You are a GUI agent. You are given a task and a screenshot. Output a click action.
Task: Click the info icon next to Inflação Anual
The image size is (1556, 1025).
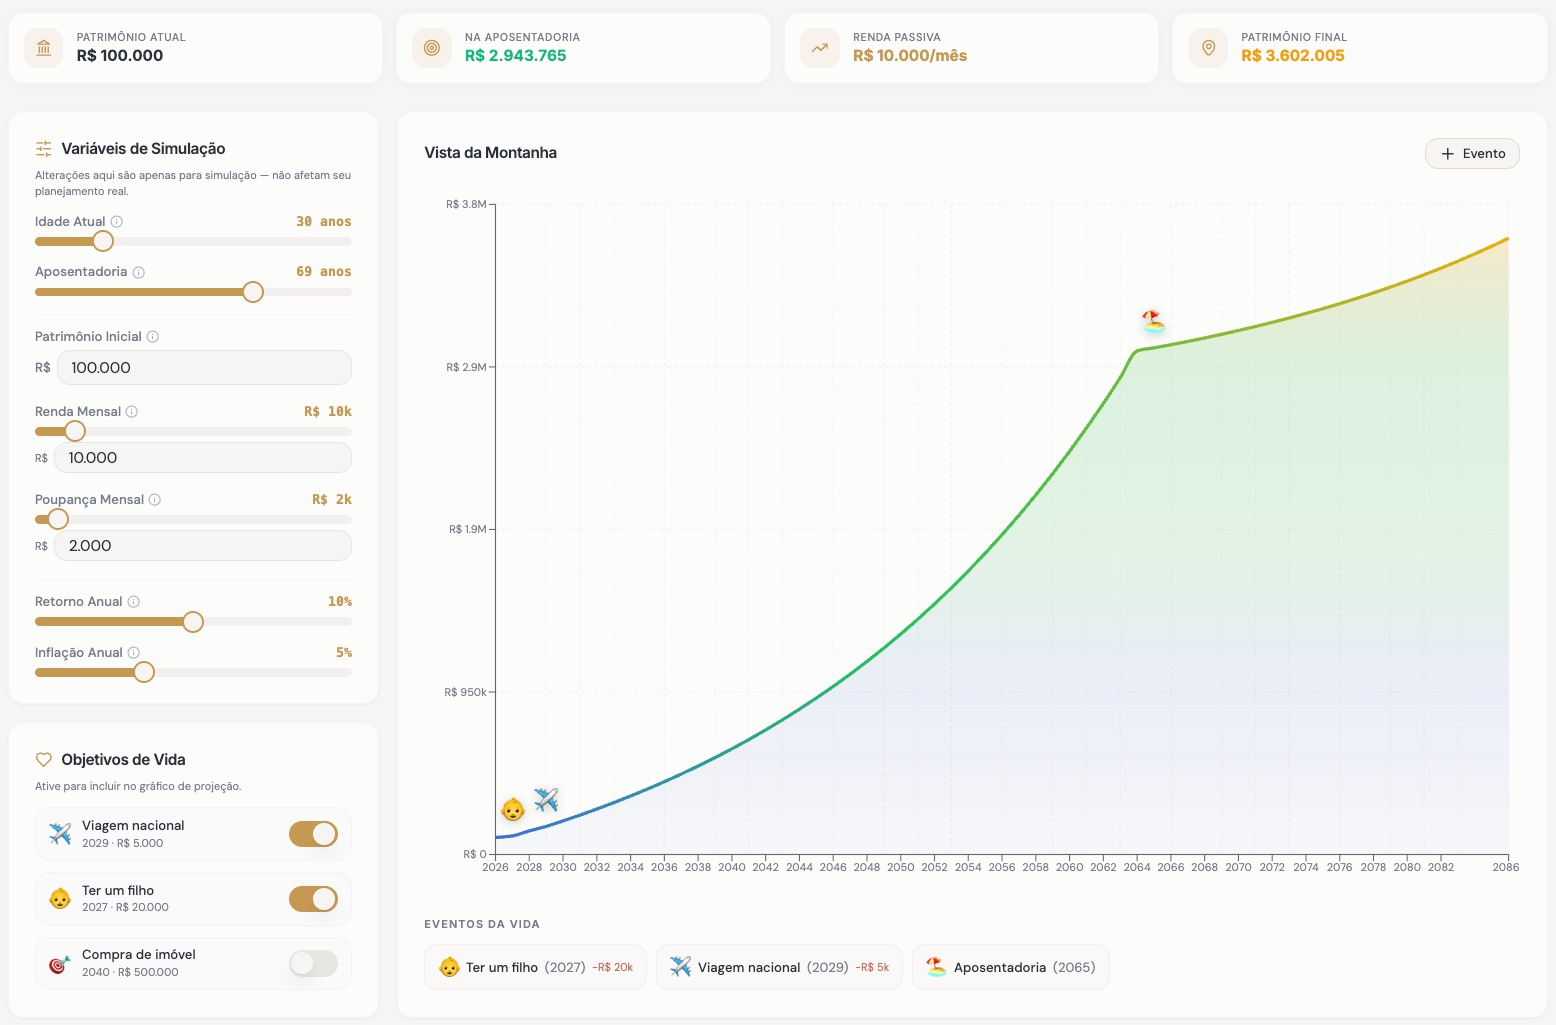point(134,653)
